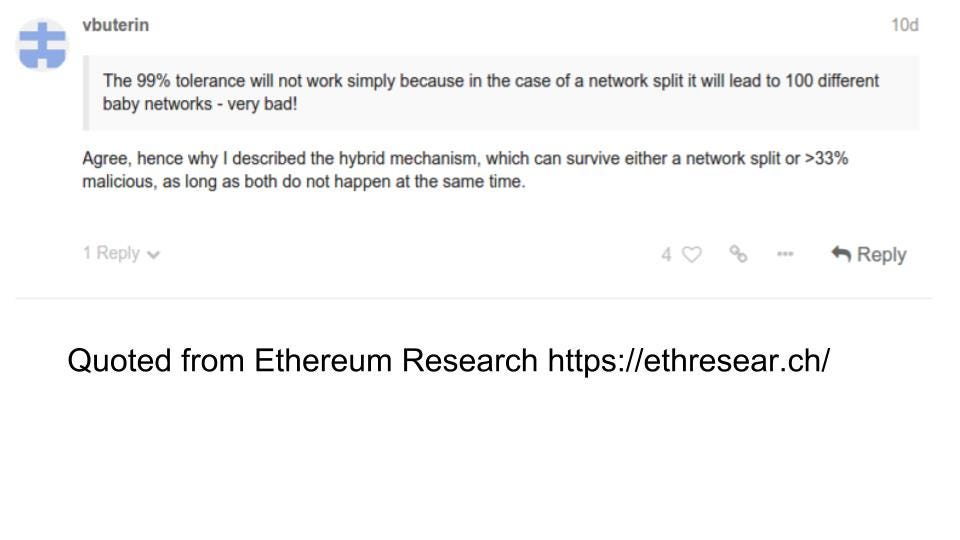Click the gray left bar of quote

pyautogui.click(x=86, y=93)
